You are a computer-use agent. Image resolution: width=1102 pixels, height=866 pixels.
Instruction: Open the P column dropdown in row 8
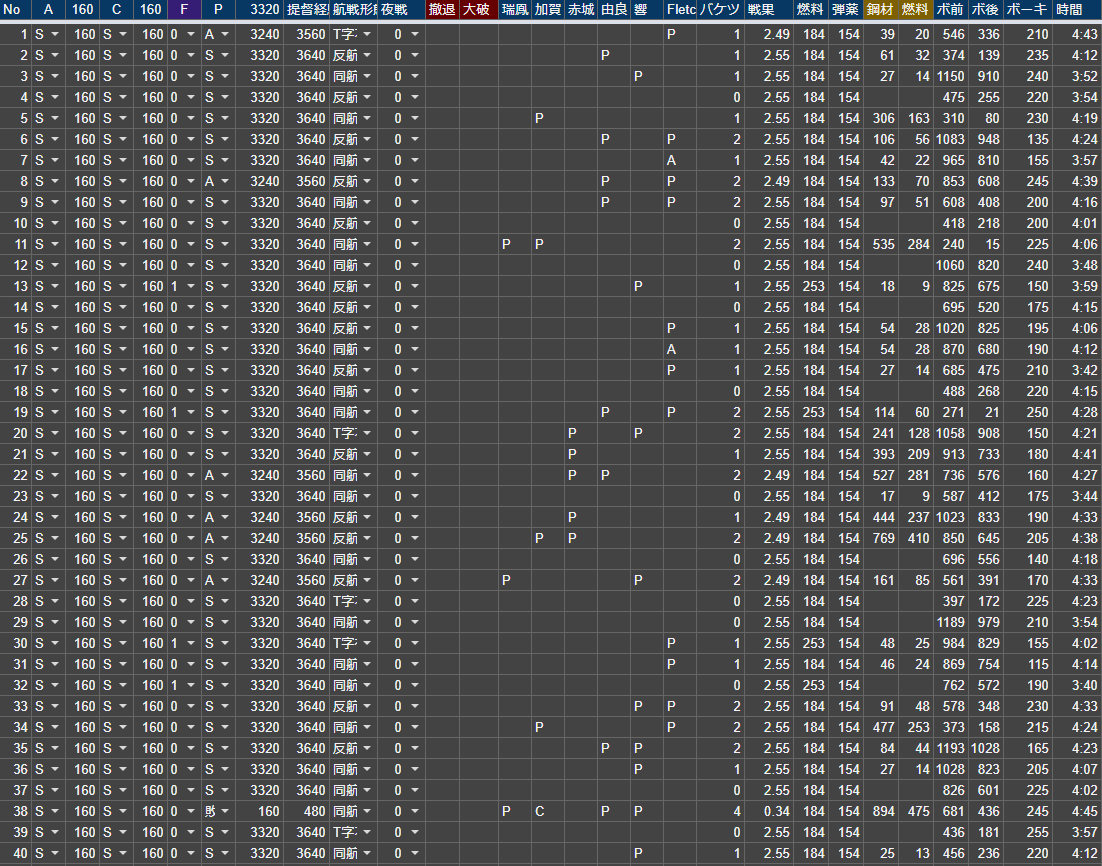[225, 181]
